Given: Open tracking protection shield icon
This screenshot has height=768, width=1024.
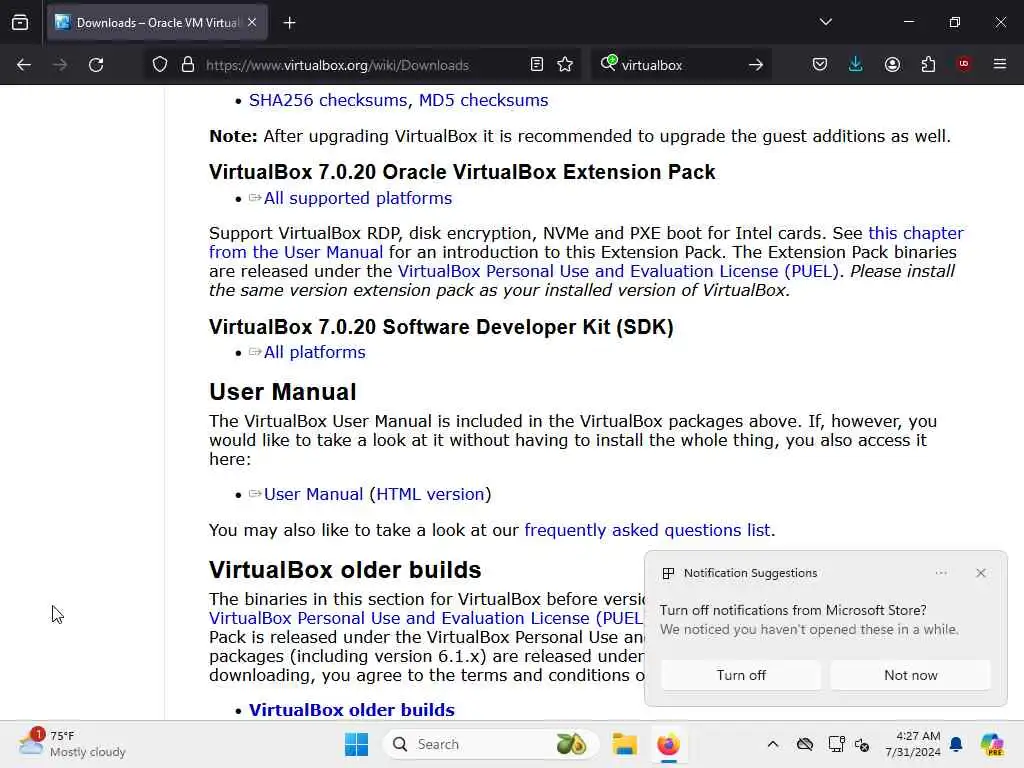Looking at the screenshot, I should click(x=160, y=65).
